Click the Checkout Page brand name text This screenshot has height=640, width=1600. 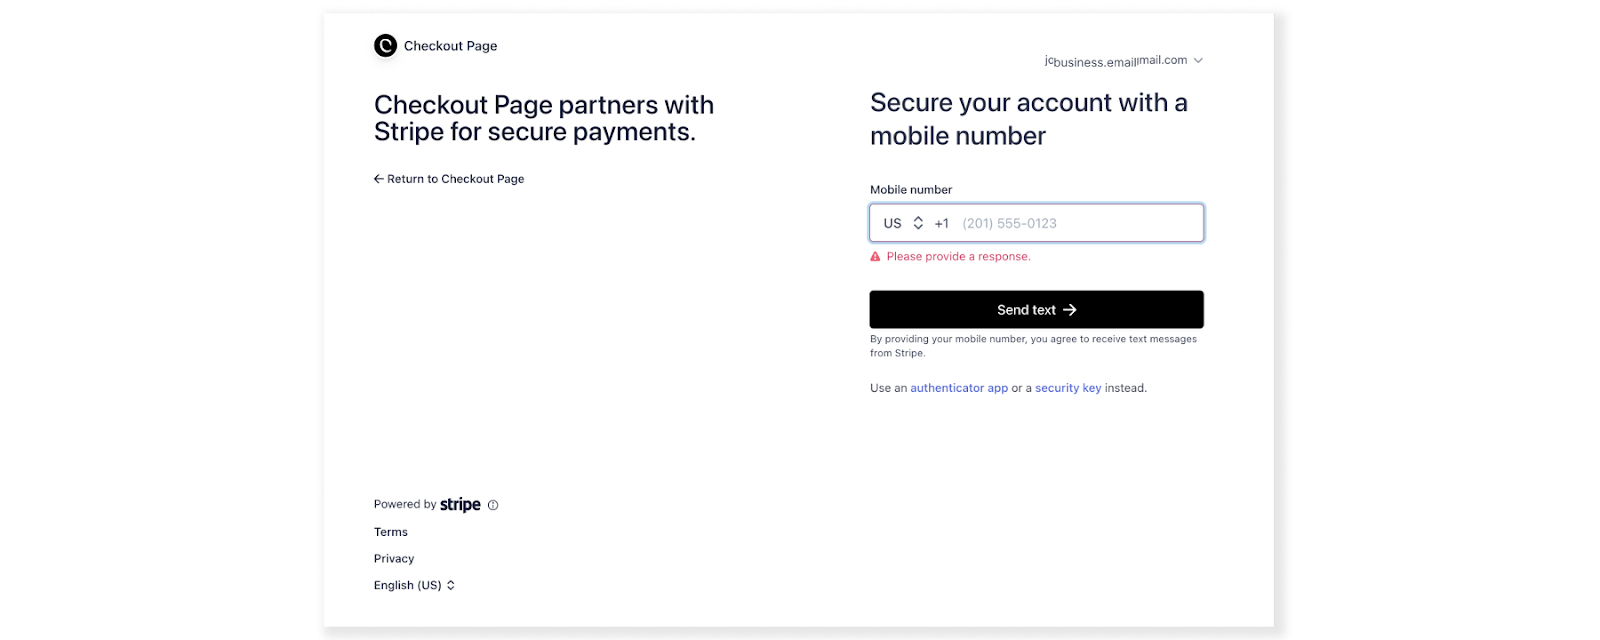pyautogui.click(x=450, y=46)
